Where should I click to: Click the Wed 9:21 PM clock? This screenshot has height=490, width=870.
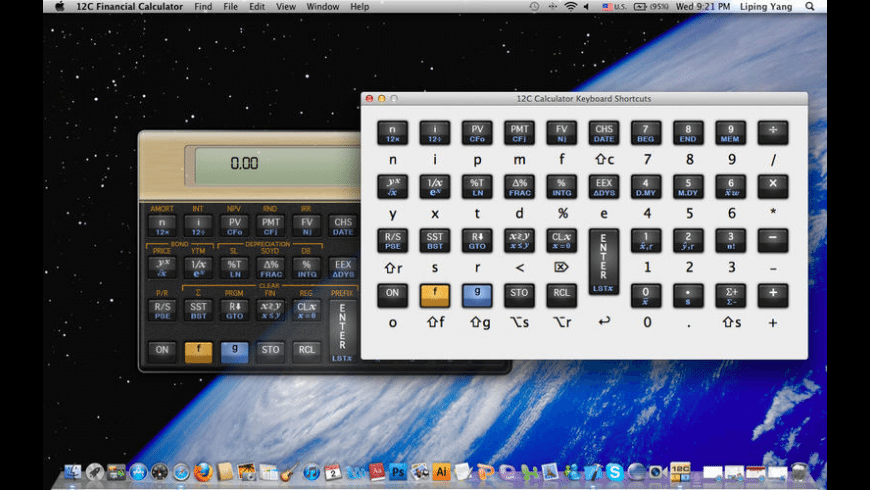pos(702,7)
